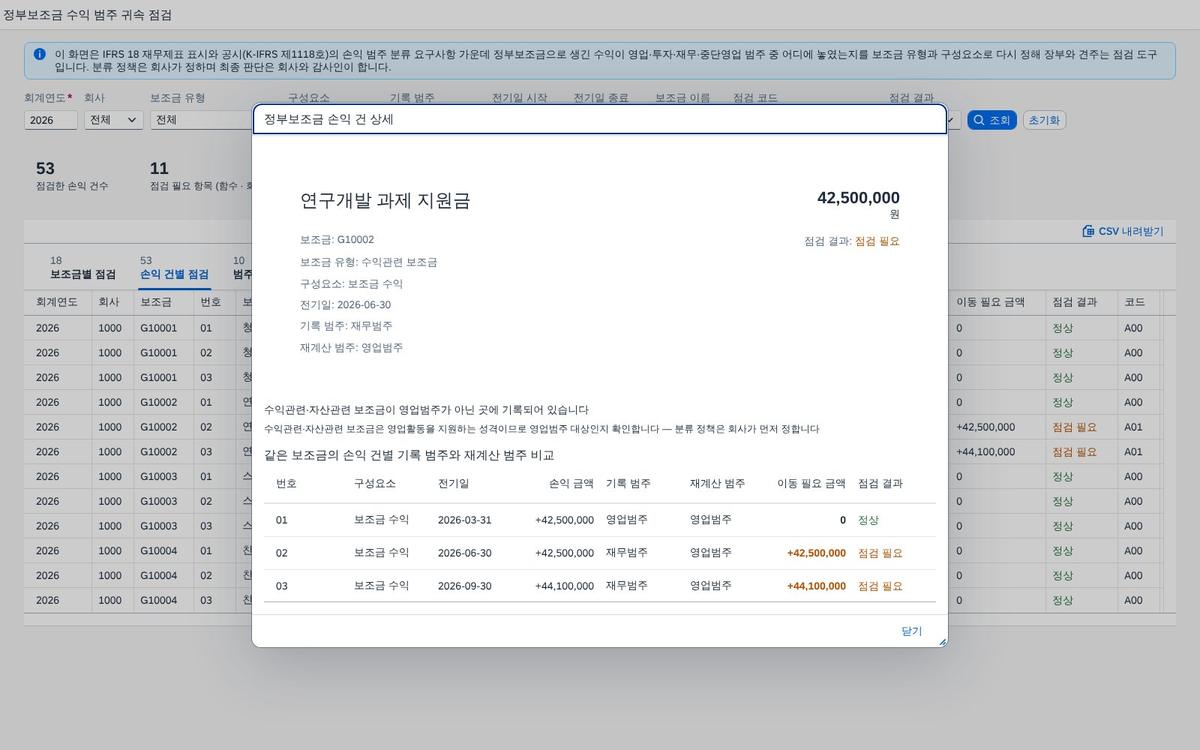Click the 이동 필요 금액 header in the background table
The image size is (1200, 750).
(990, 302)
